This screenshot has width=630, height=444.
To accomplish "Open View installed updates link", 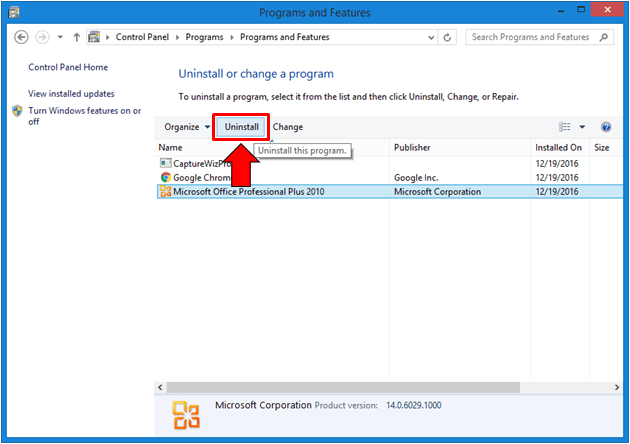I will (71, 94).
